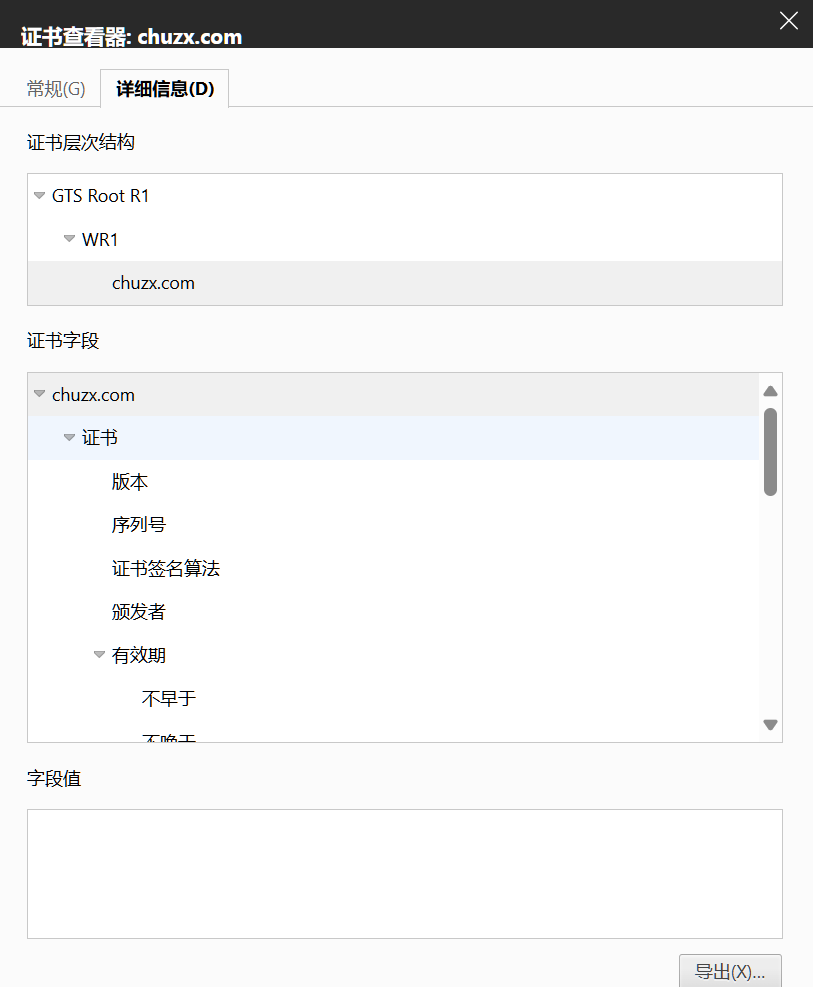Collapse the 证书 tree arrow
The image size is (813, 987).
pyautogui.click(x=69, y=438)
